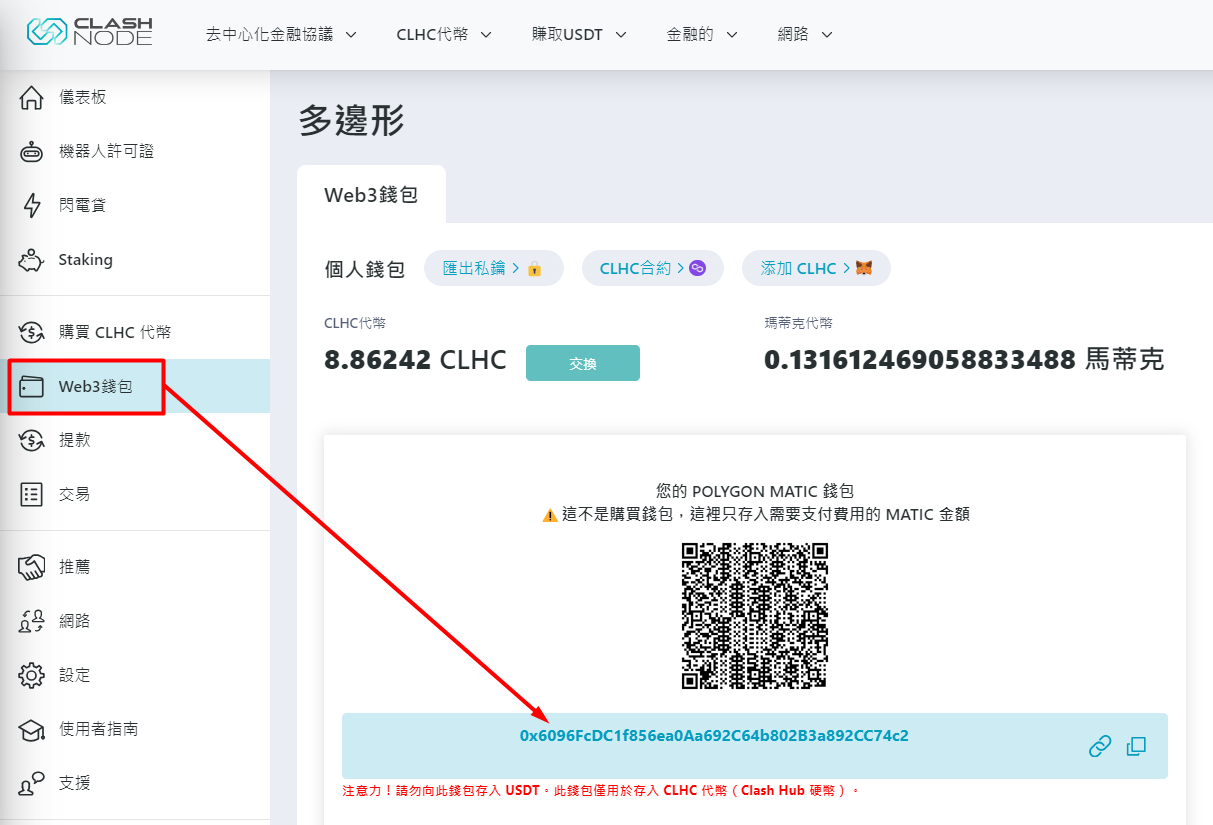Click the referral handshake icon

coord(32,567)
